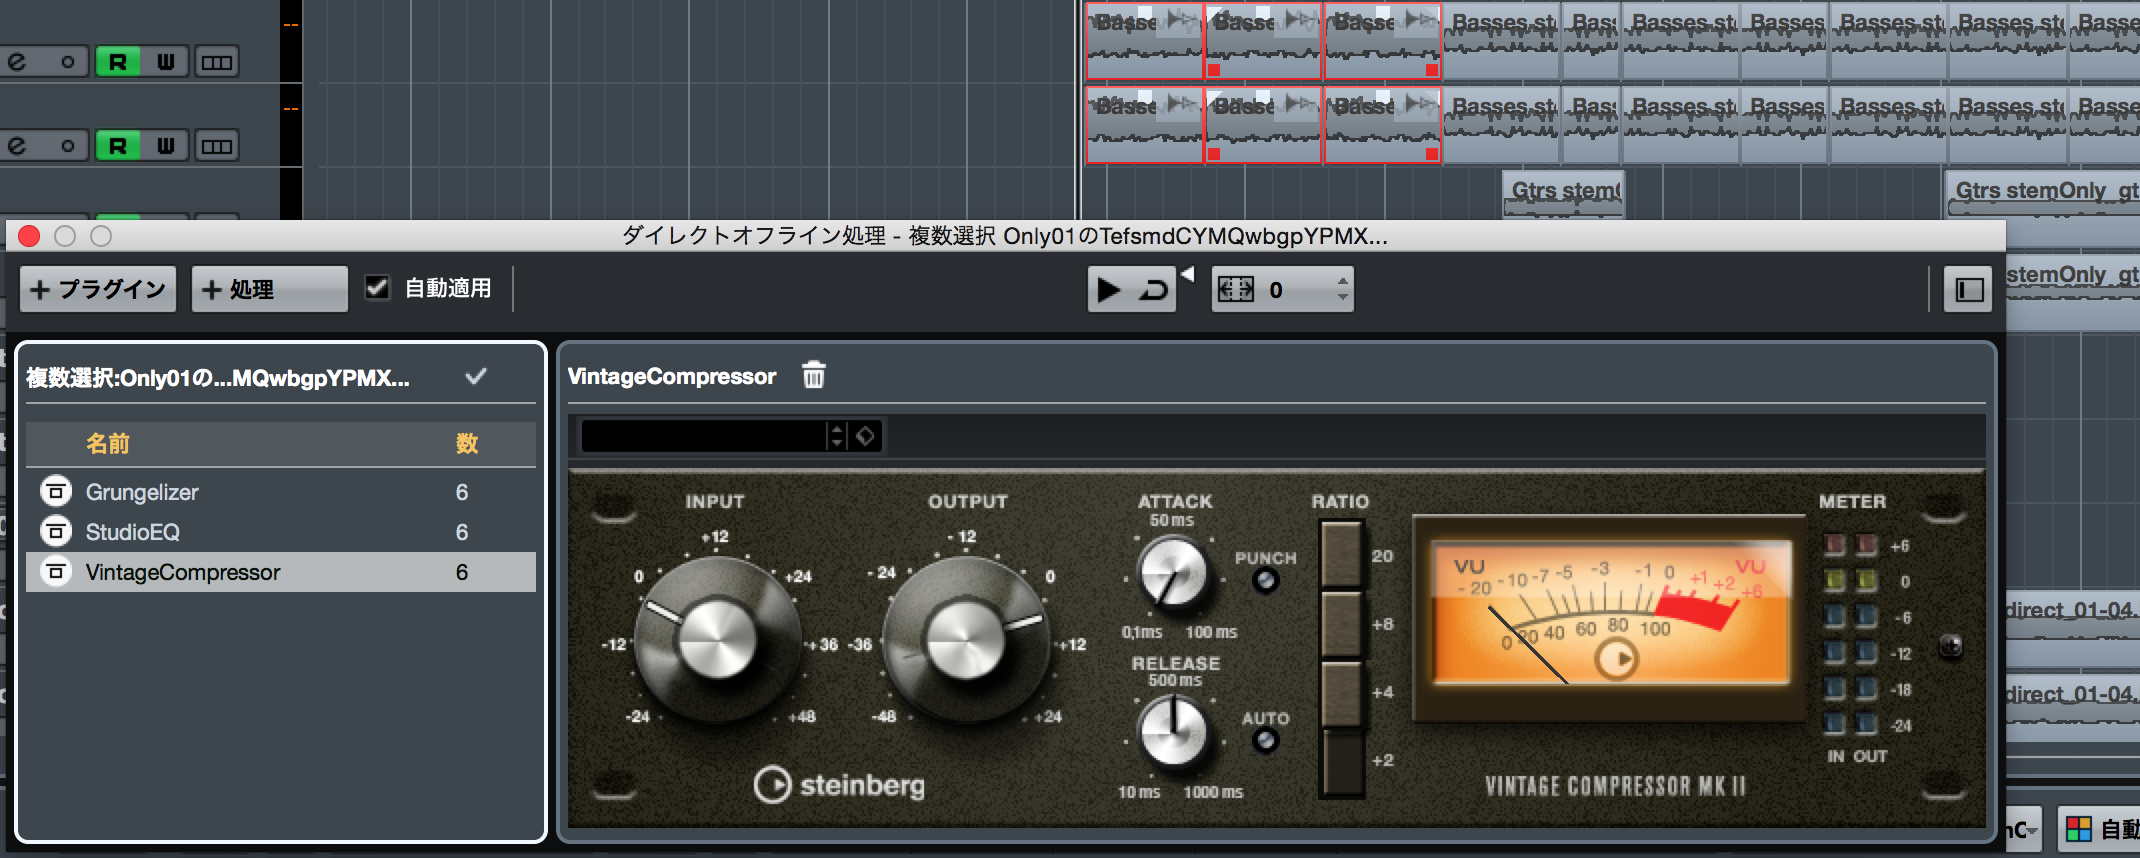The height and width of the screenshot is (858, 2140).
Task: Open edit channel settings on first track
Action: coord(17,62)
